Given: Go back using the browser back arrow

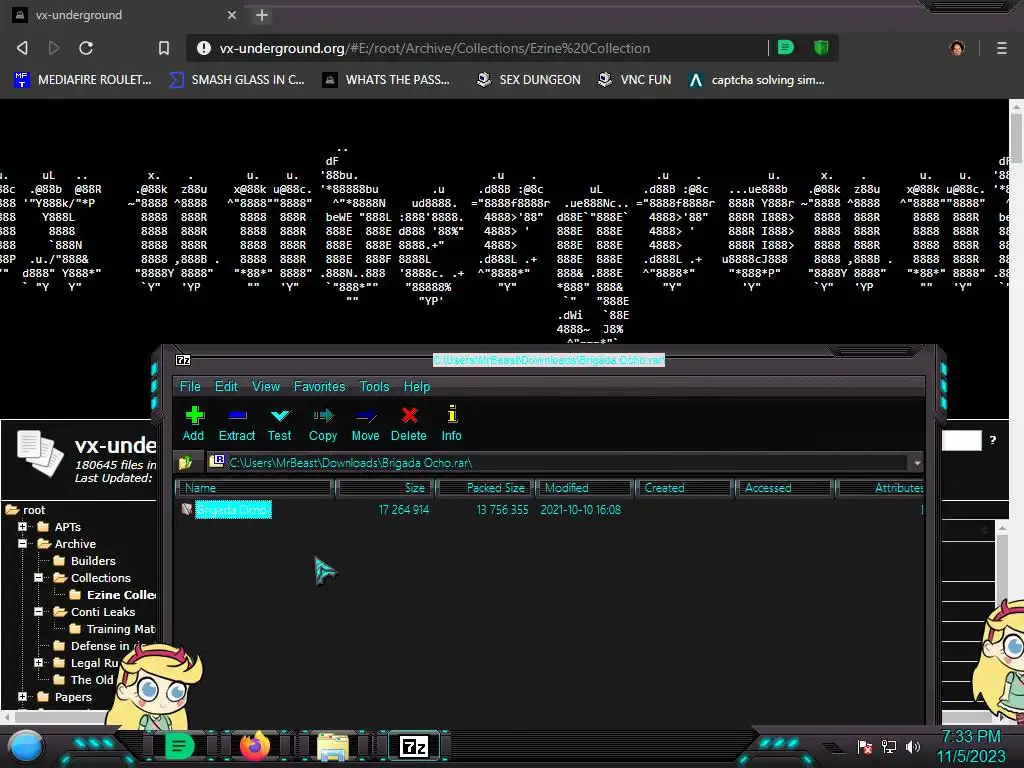Looking at the screenshot, I should [x=22, y=48].
